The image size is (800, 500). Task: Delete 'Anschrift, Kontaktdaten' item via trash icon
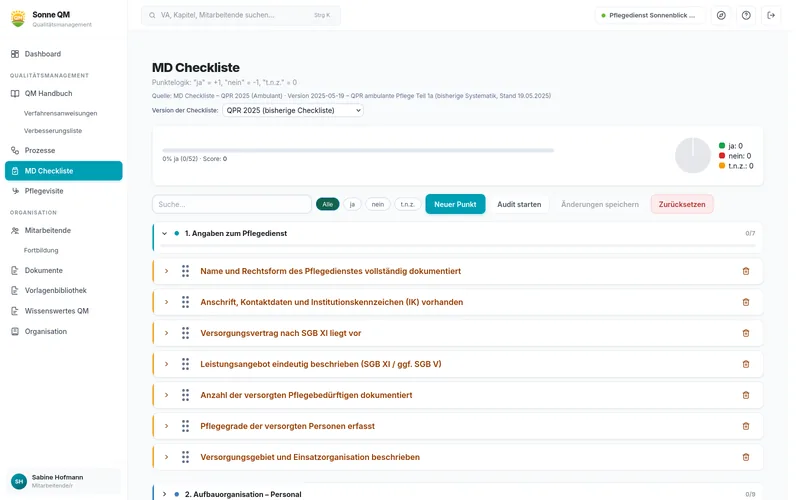click(745, 302)
